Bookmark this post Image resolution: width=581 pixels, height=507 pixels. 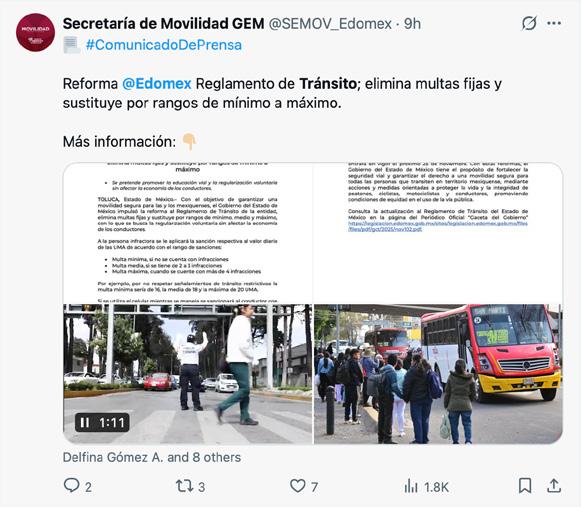click(525, 486)
